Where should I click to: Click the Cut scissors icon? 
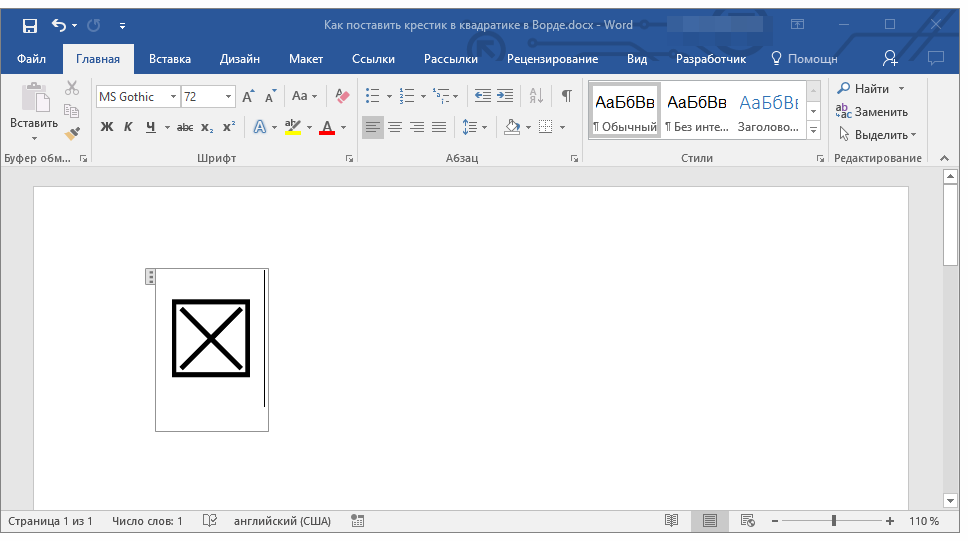(x=72, y=89)
